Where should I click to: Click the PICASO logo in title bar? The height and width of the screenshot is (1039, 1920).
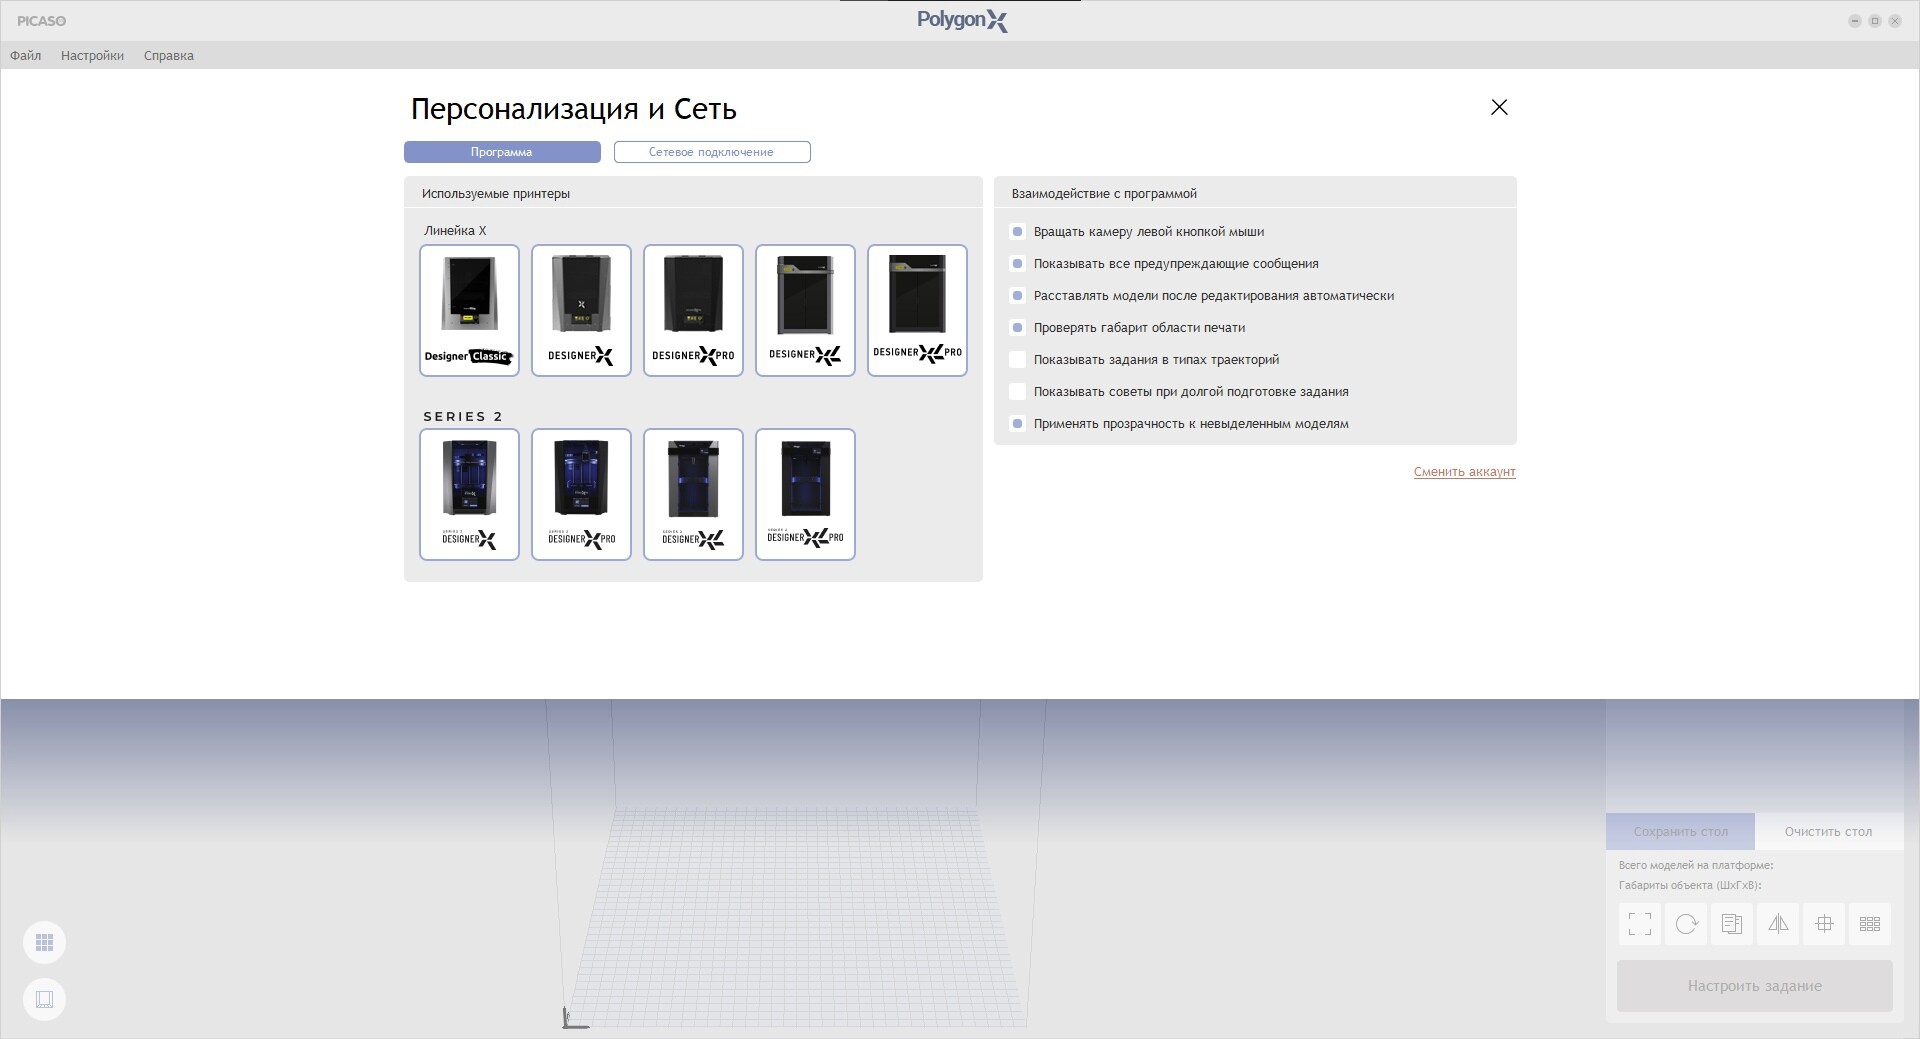pos(41,21)
